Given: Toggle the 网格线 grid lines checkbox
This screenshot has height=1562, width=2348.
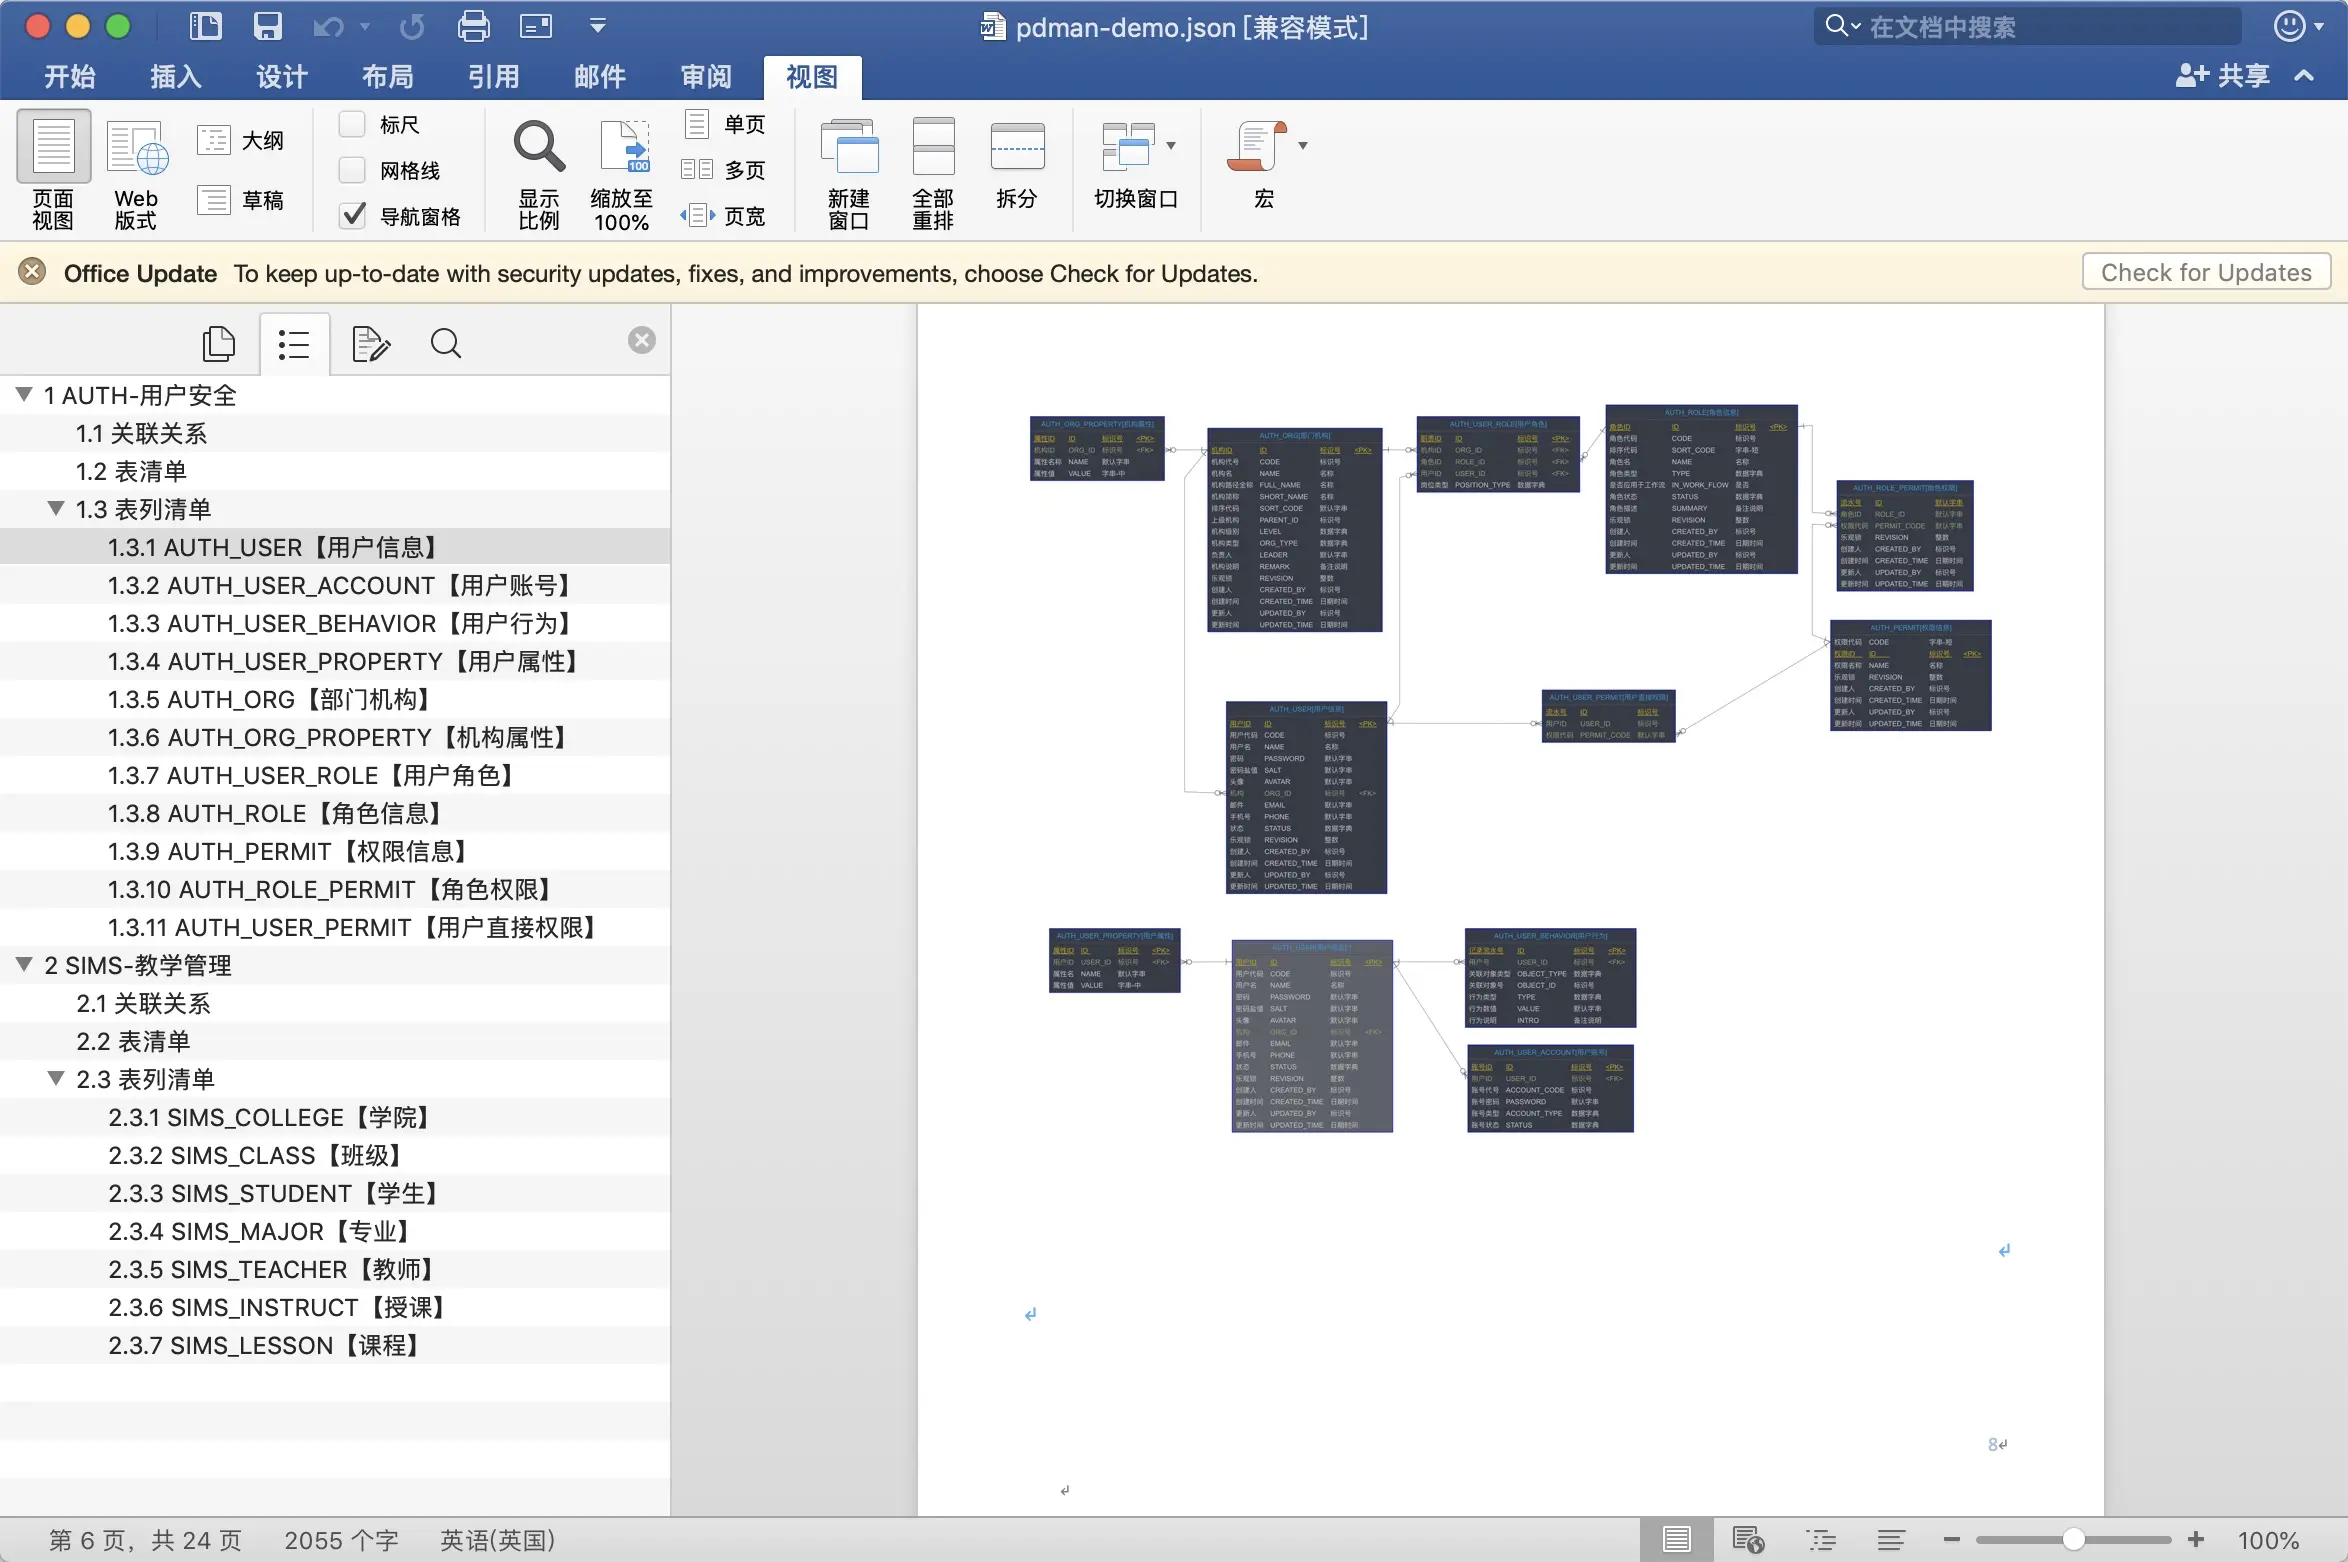Looking at the screenshot, I should (x=349, y=169).
